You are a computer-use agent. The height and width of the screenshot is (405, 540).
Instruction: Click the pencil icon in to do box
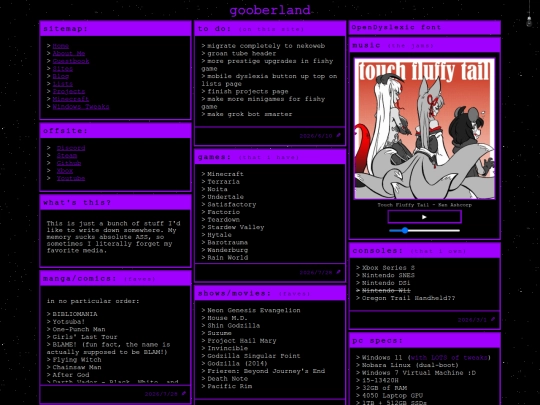pyautogui.click(x=338, y=135)
